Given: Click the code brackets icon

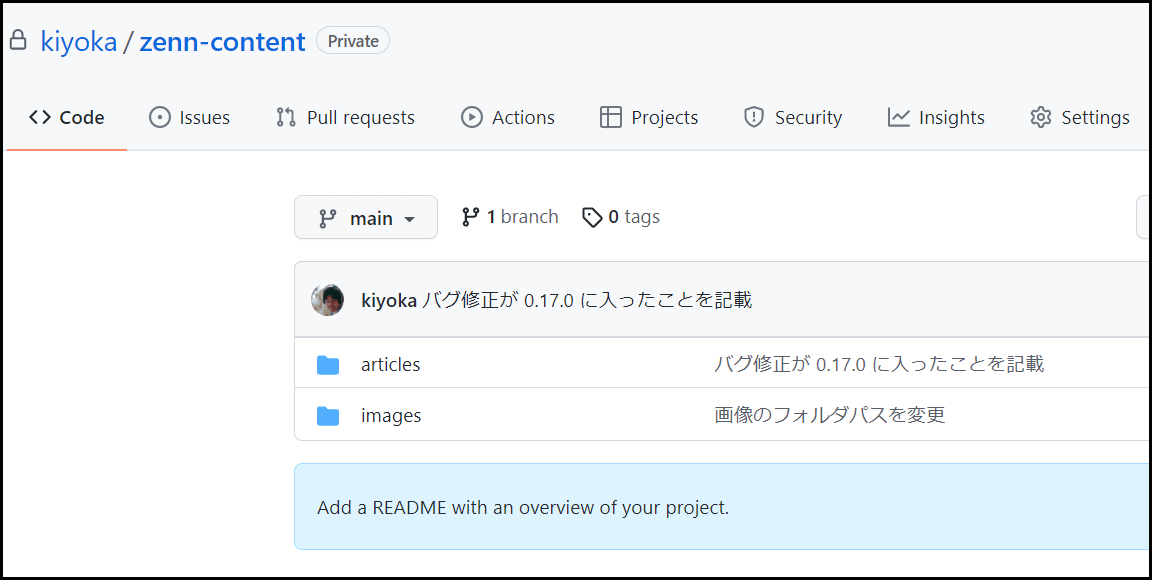Looking at the screenshot, I should pyautogui.click(x=40, y=118).
